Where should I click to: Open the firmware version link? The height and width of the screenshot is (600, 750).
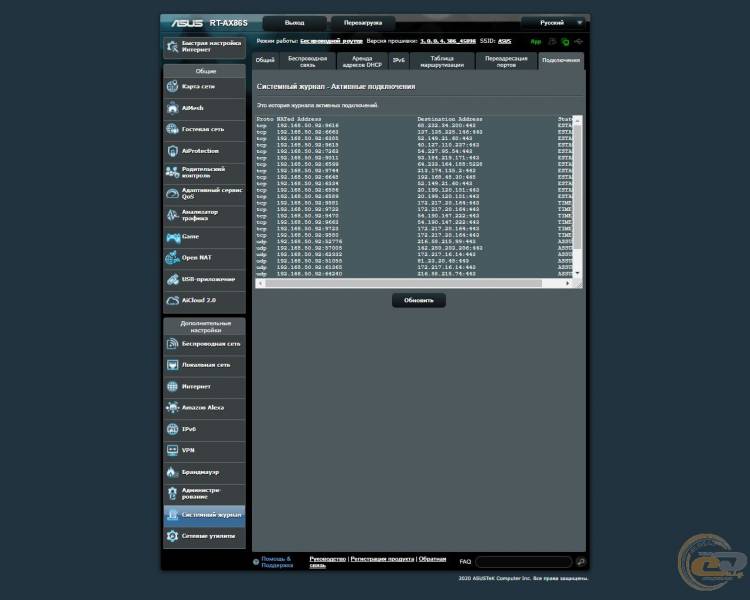448,41
